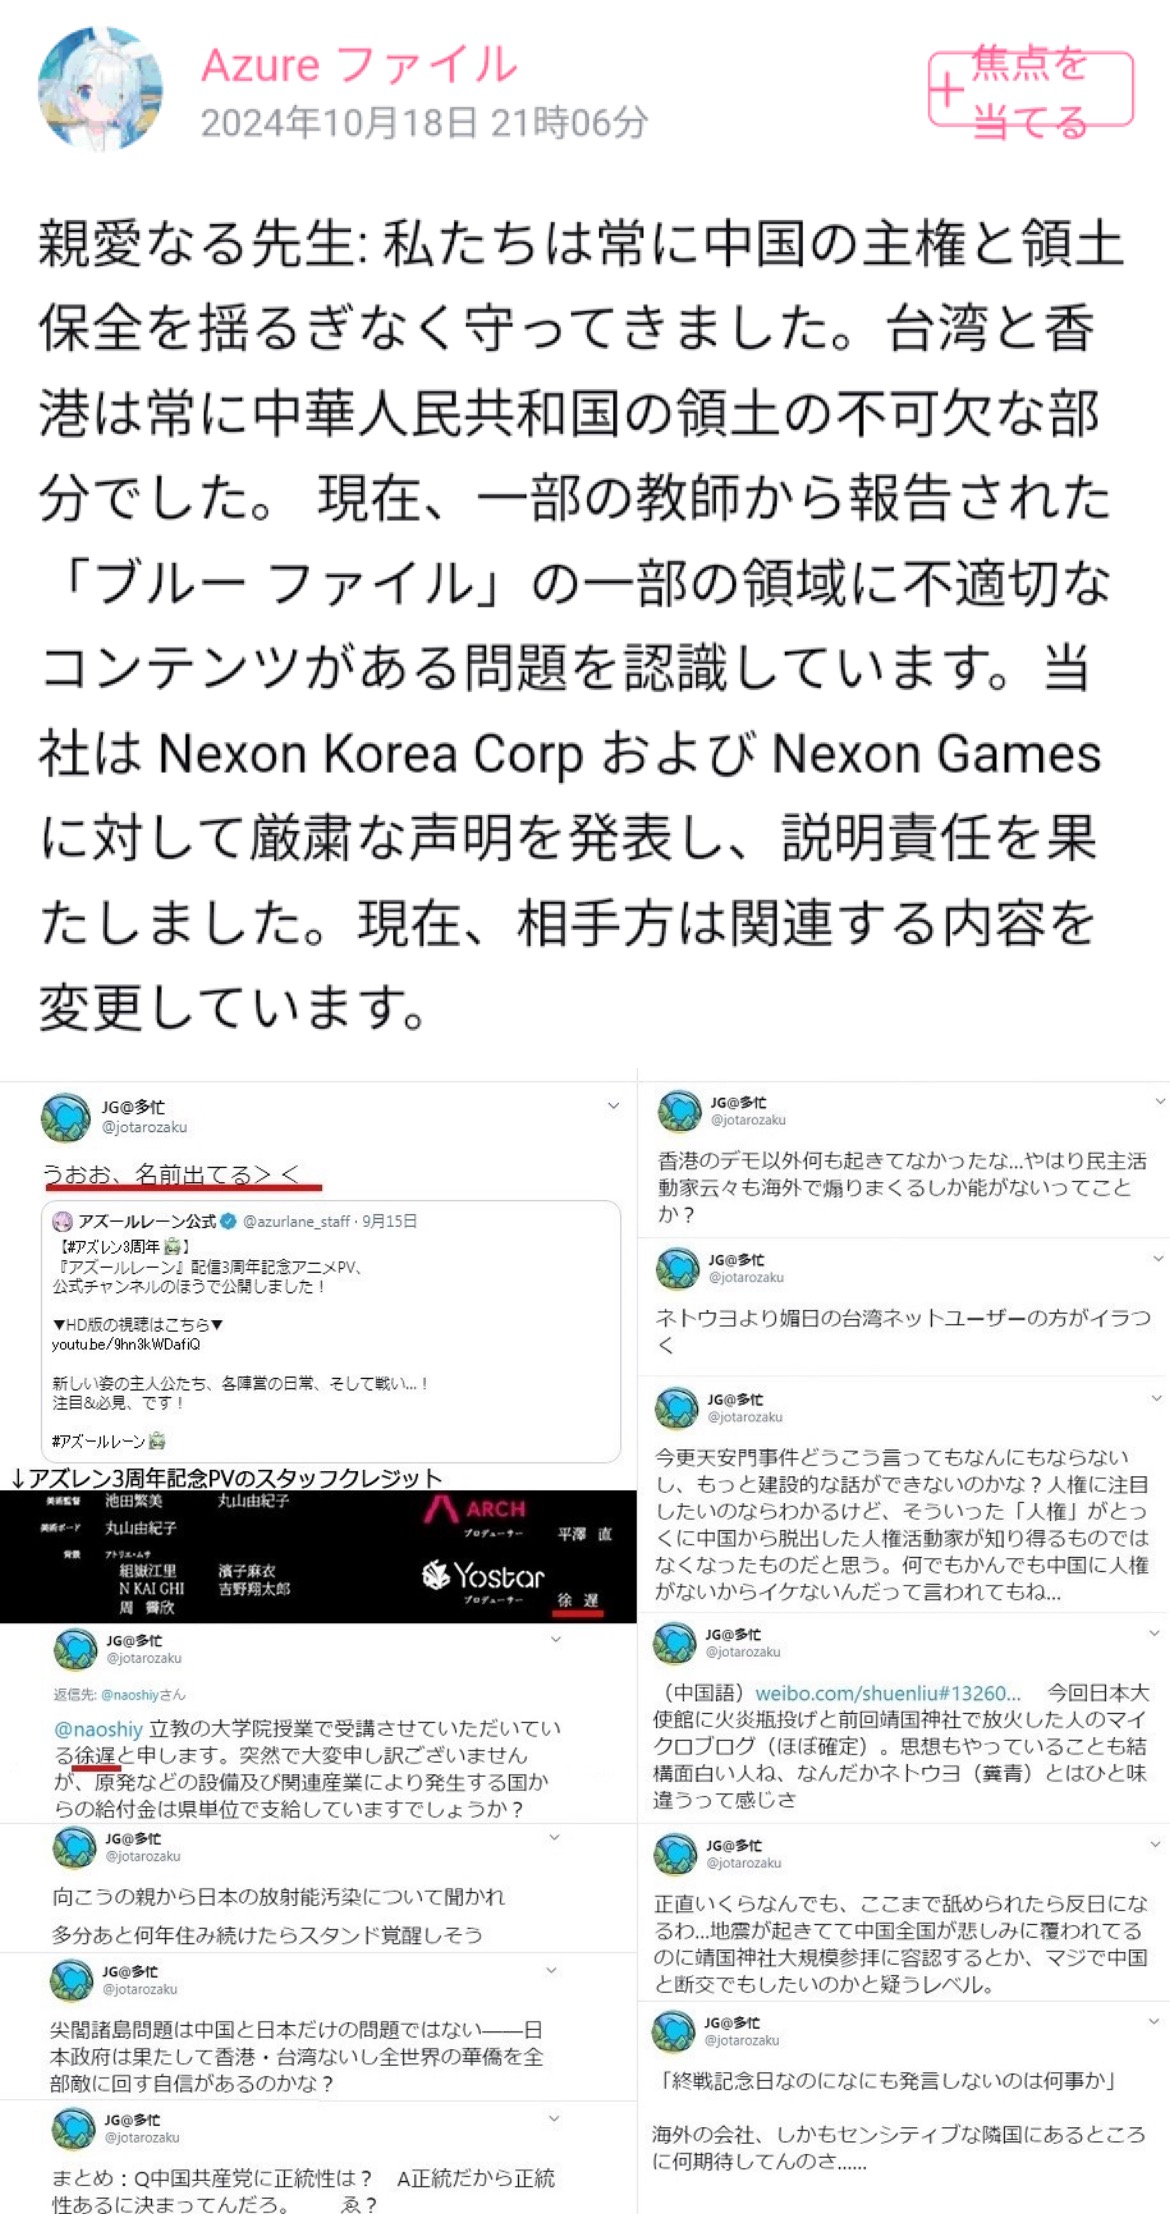Open the Azure ファイル profile avatar
Viewport: 1170px width, 2215px height.
click(x=99, y=88)
